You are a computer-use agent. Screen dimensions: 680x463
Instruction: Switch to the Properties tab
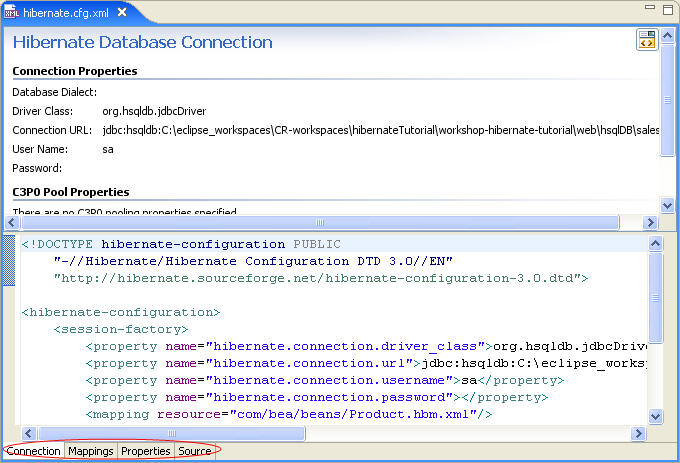pos(146,451)
